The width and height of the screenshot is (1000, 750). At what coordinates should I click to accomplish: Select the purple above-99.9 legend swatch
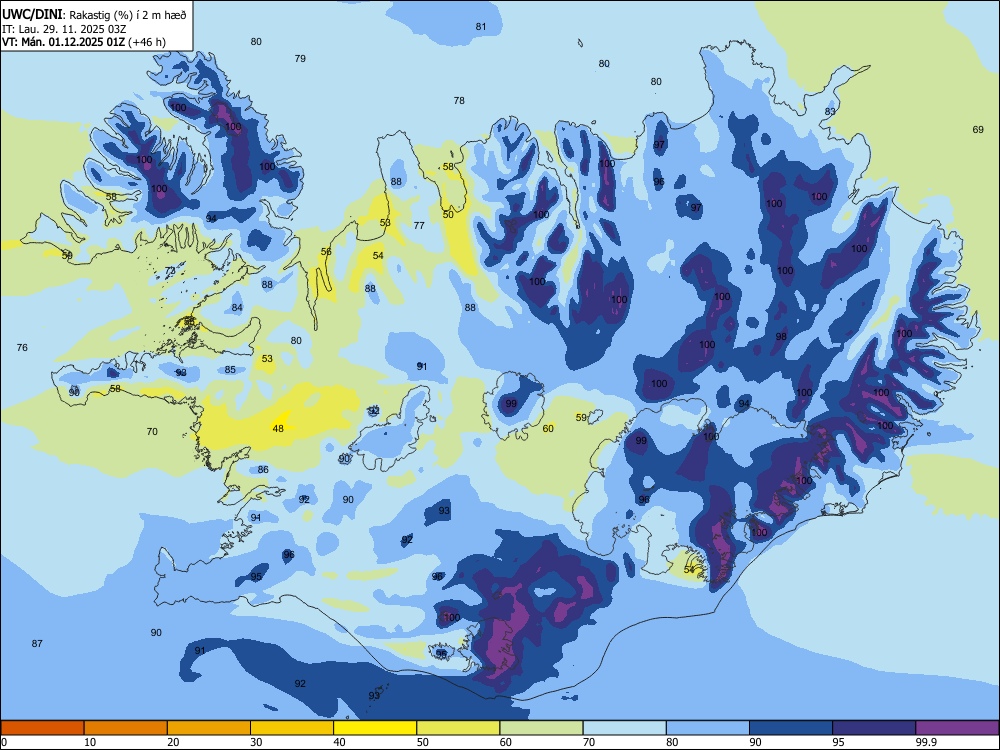point(957,728)
